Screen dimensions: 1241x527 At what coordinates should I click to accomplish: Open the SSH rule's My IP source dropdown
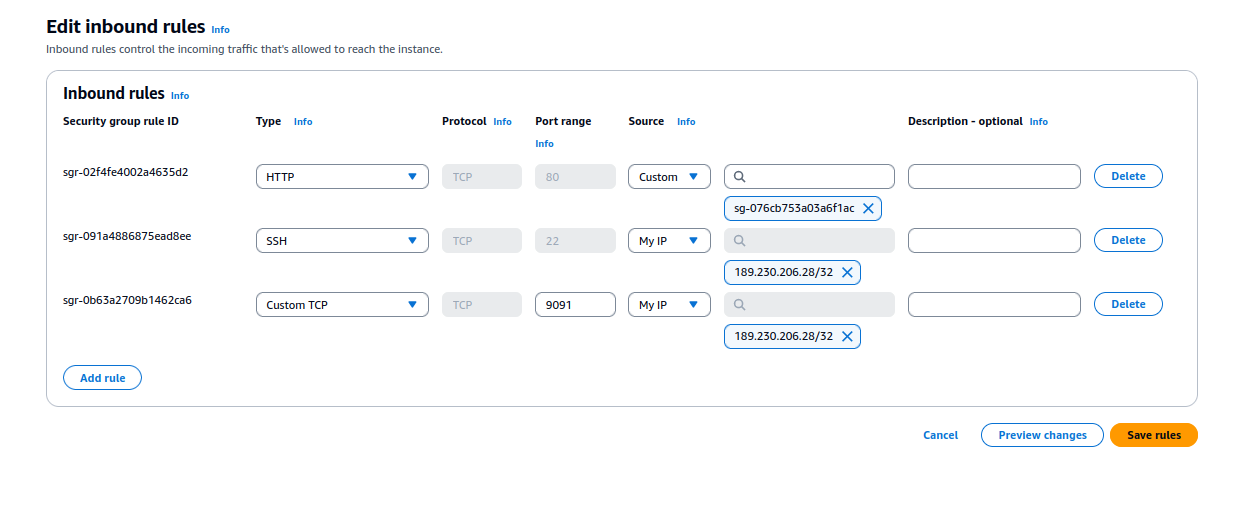click(x=669, y=241)
